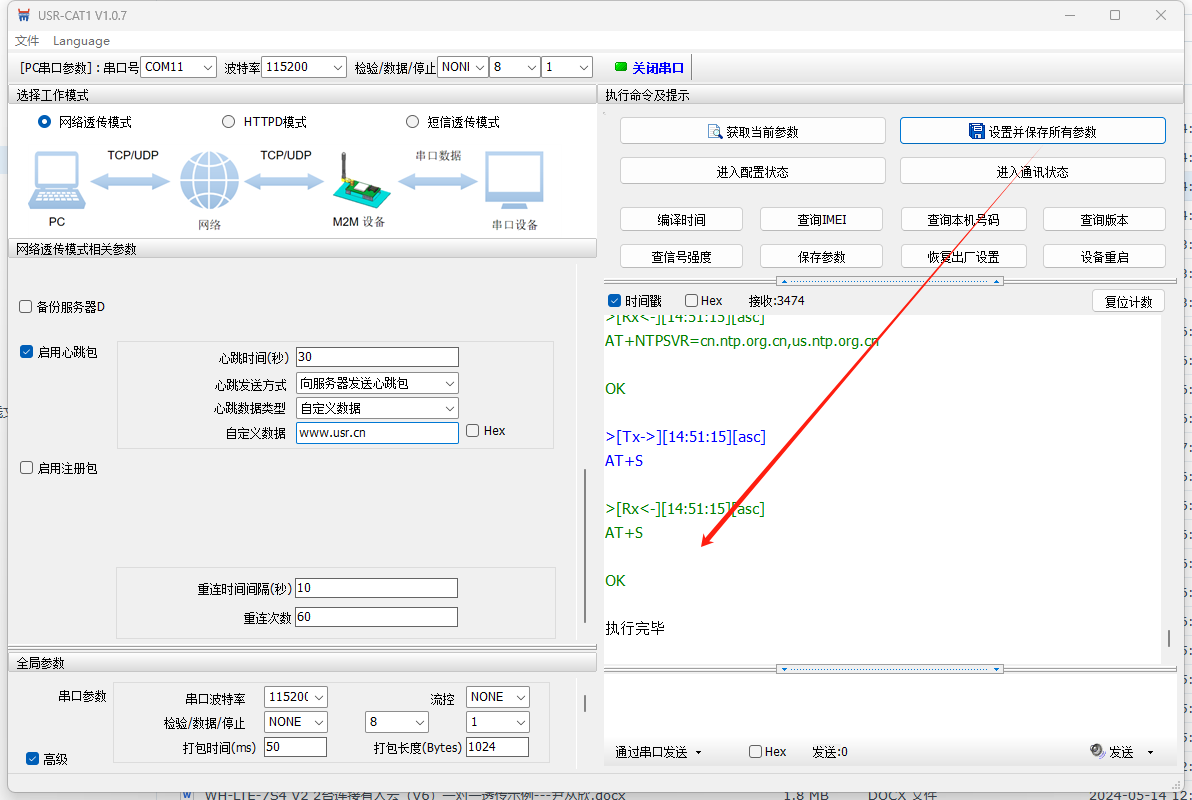1192x800 pixels.
Task: Open the 流控 flow control dropdown
Action: point(520,697)
